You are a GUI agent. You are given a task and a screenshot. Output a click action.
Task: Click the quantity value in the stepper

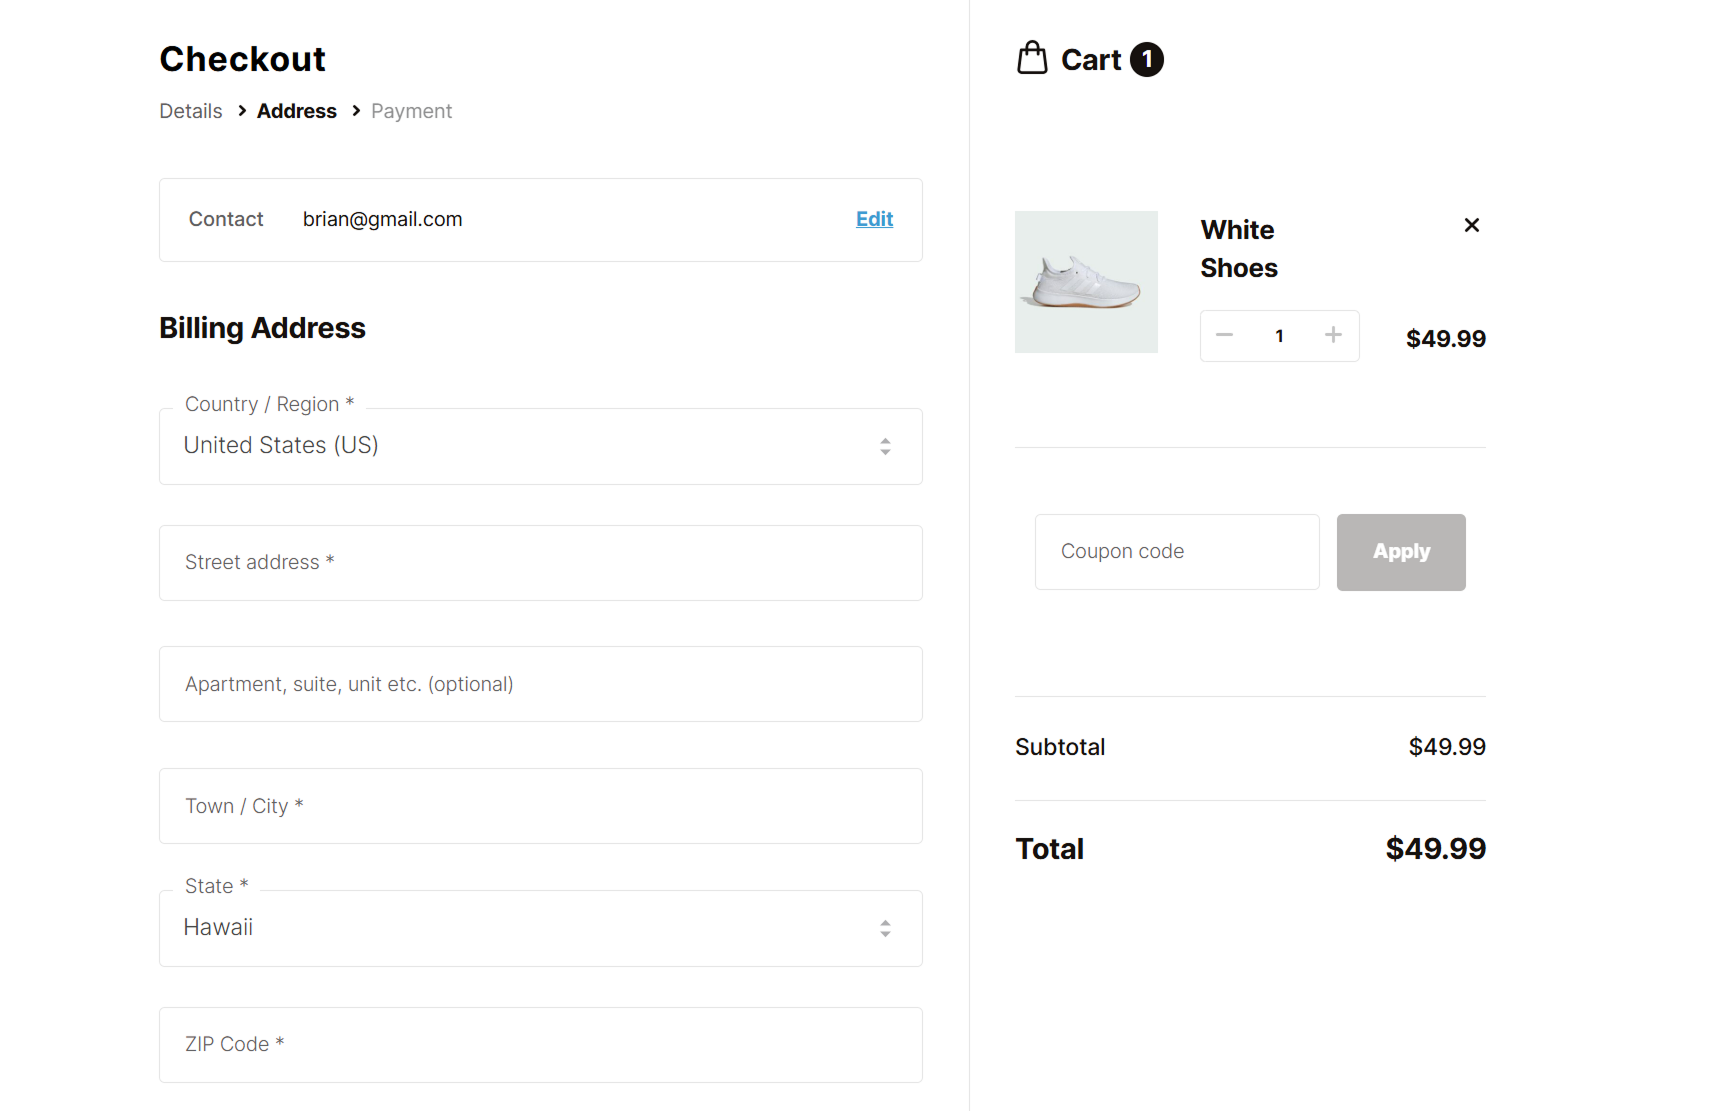[x=1279, y=336]
